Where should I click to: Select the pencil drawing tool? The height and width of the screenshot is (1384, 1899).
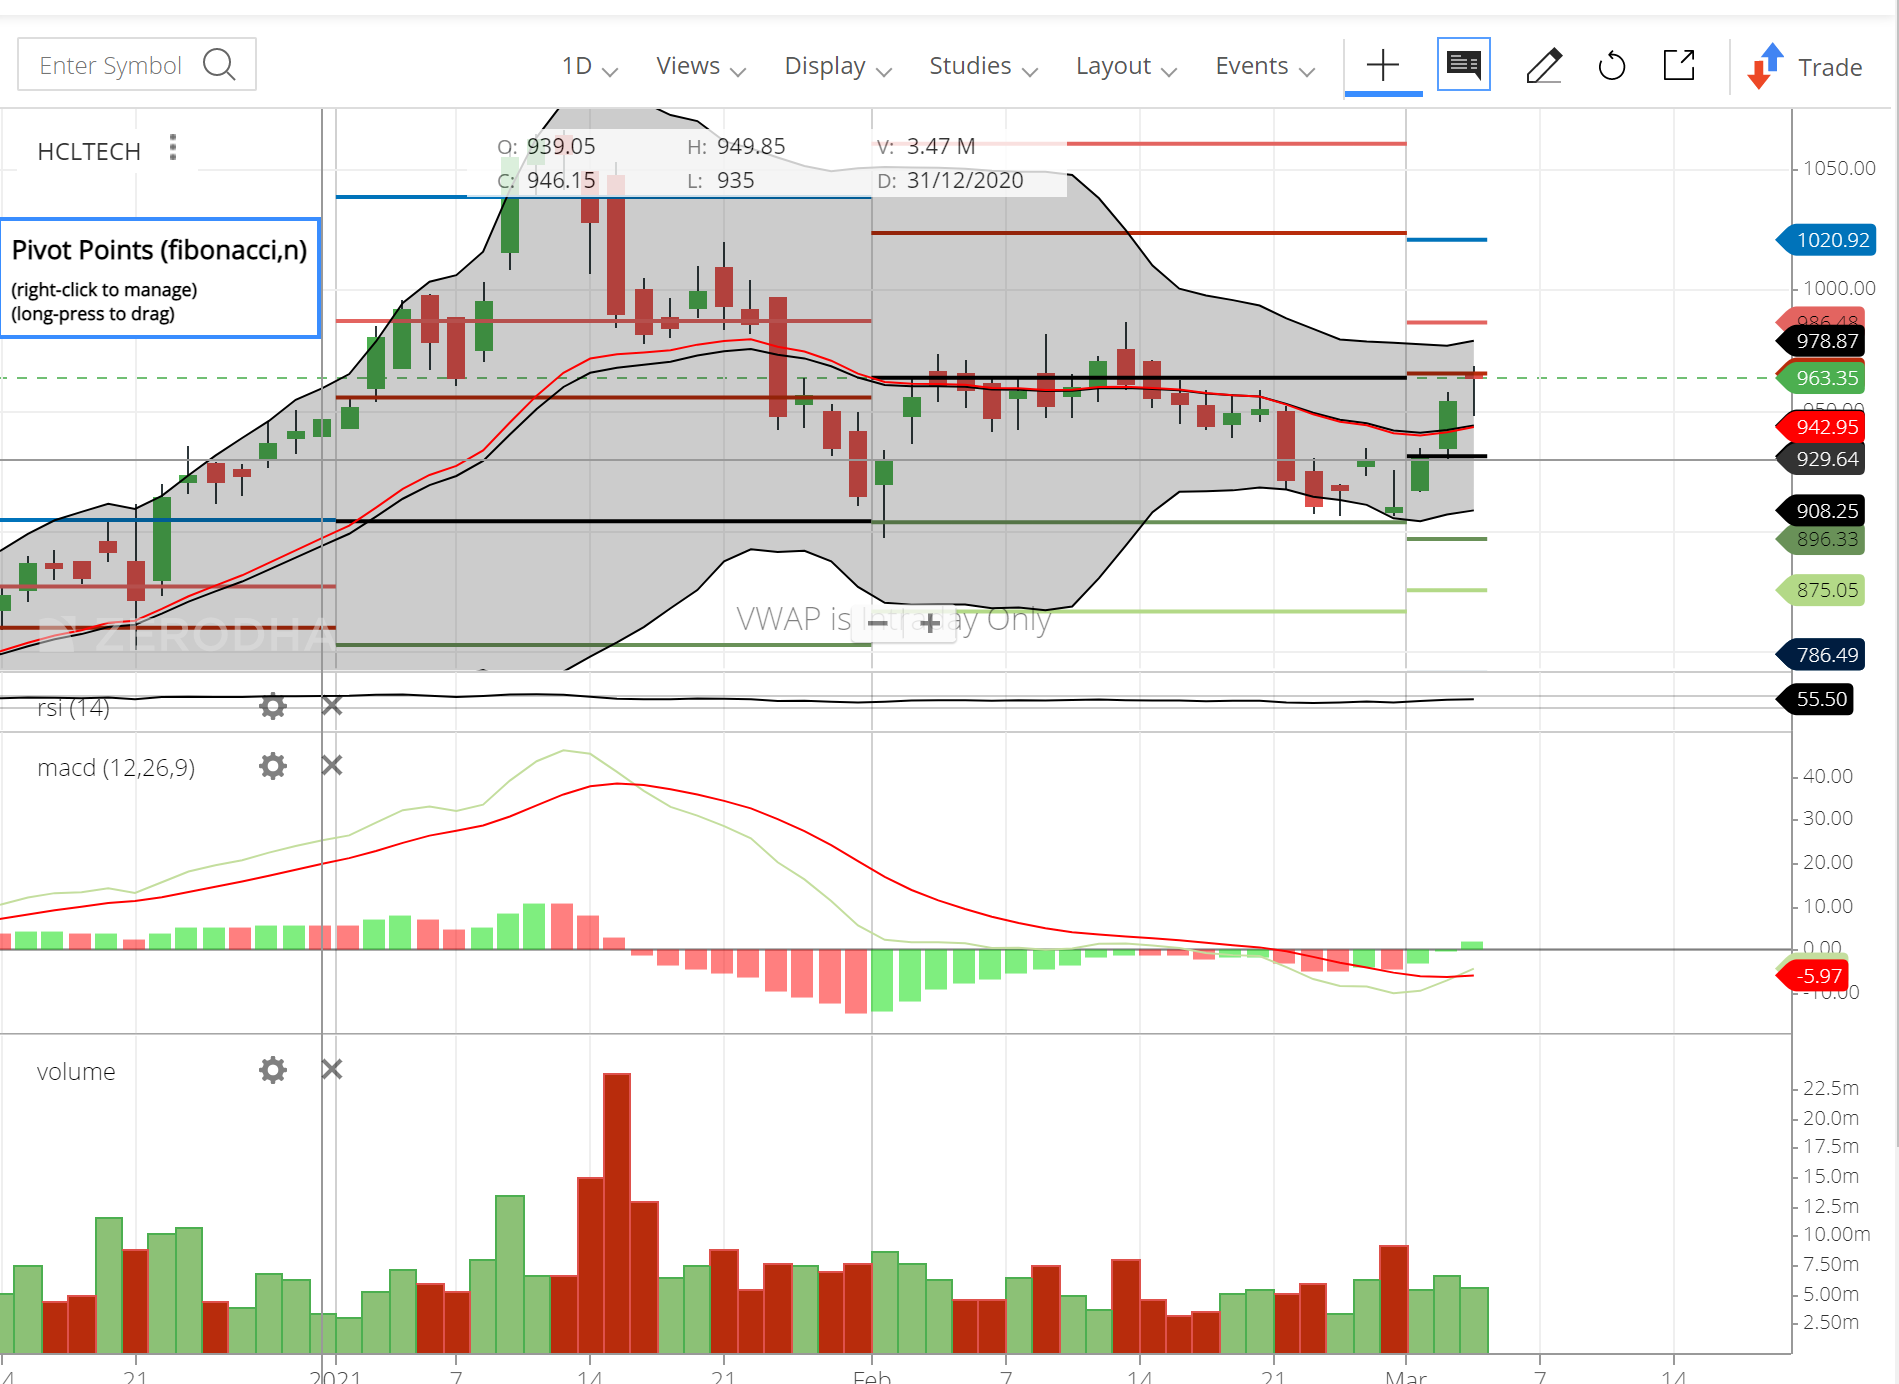pyautogui.click(x=1544, y=66)
